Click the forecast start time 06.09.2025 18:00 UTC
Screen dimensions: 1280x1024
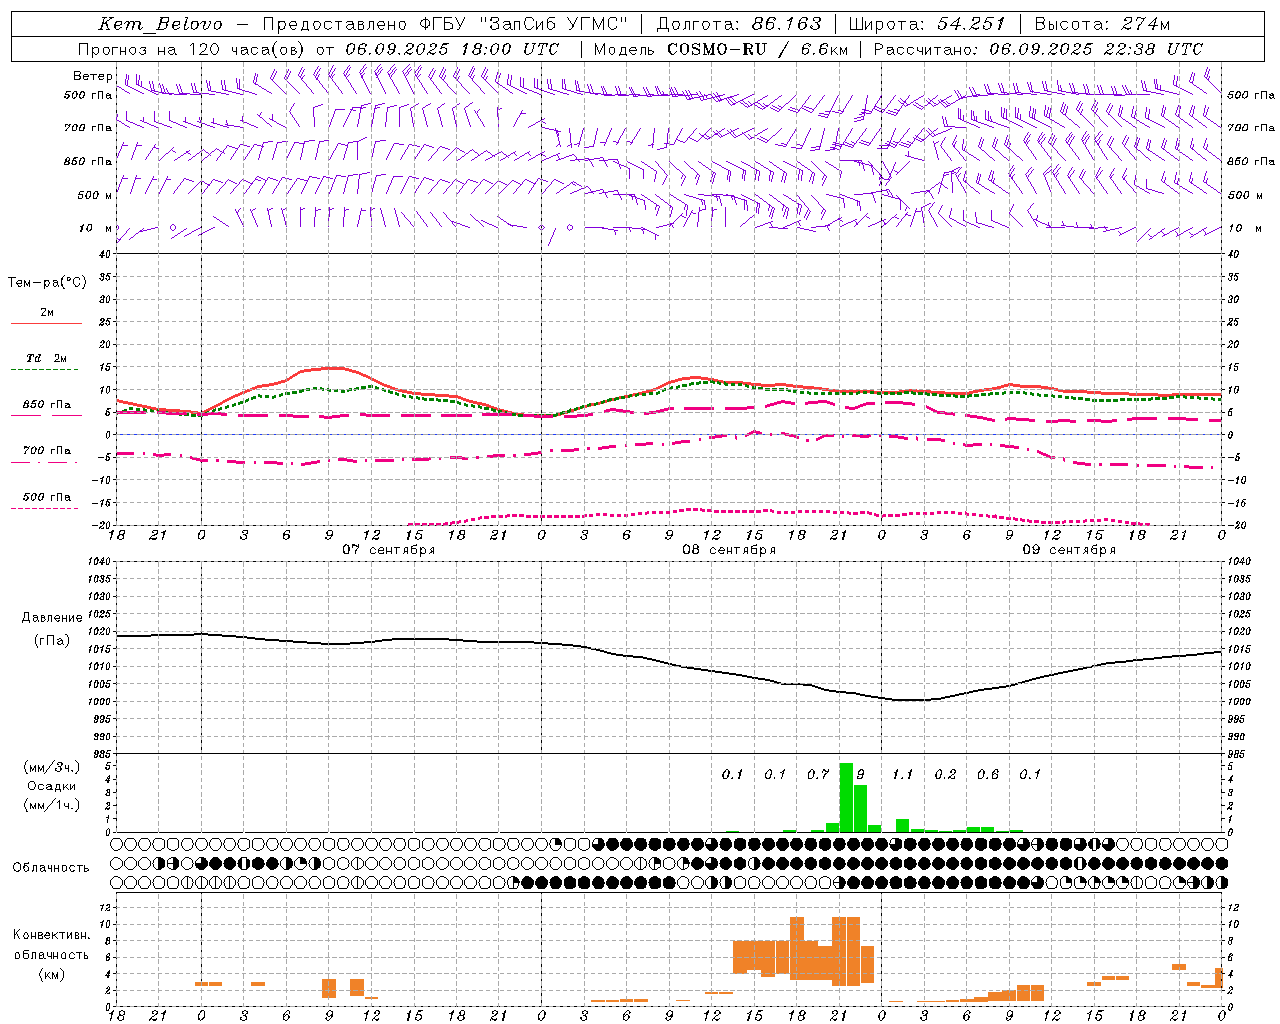tap(452, 49)
